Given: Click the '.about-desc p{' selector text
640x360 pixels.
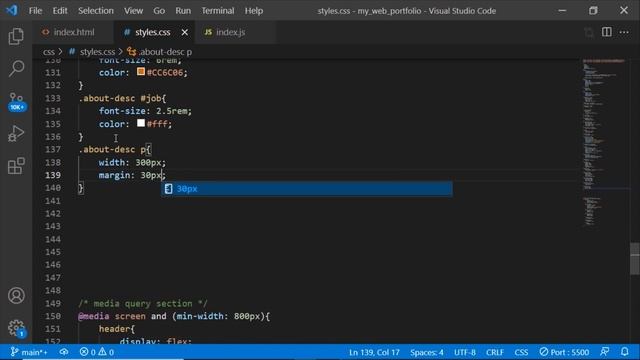Looking at the screenshot, I should pos(115,149).
